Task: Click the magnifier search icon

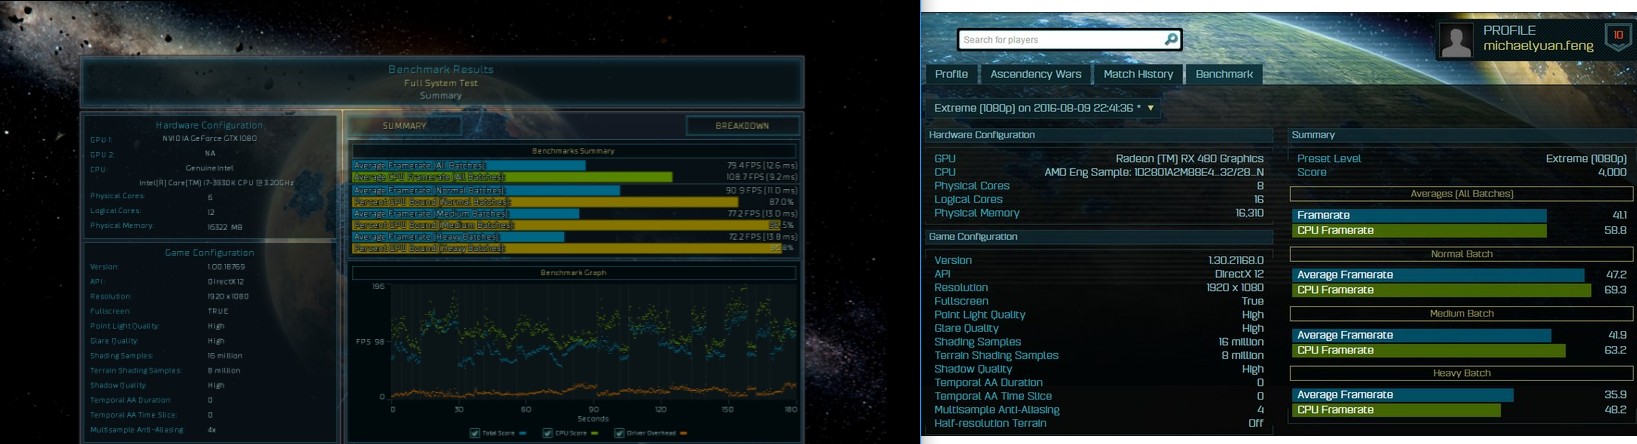Action: 1170,40
